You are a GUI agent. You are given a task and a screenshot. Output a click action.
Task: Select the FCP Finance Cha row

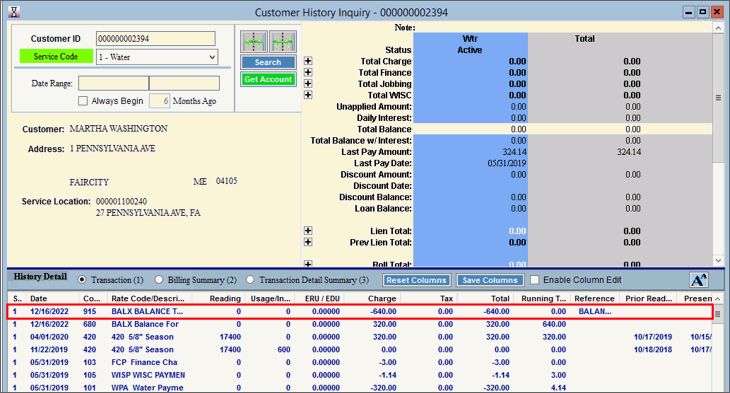tap(359, 362)
